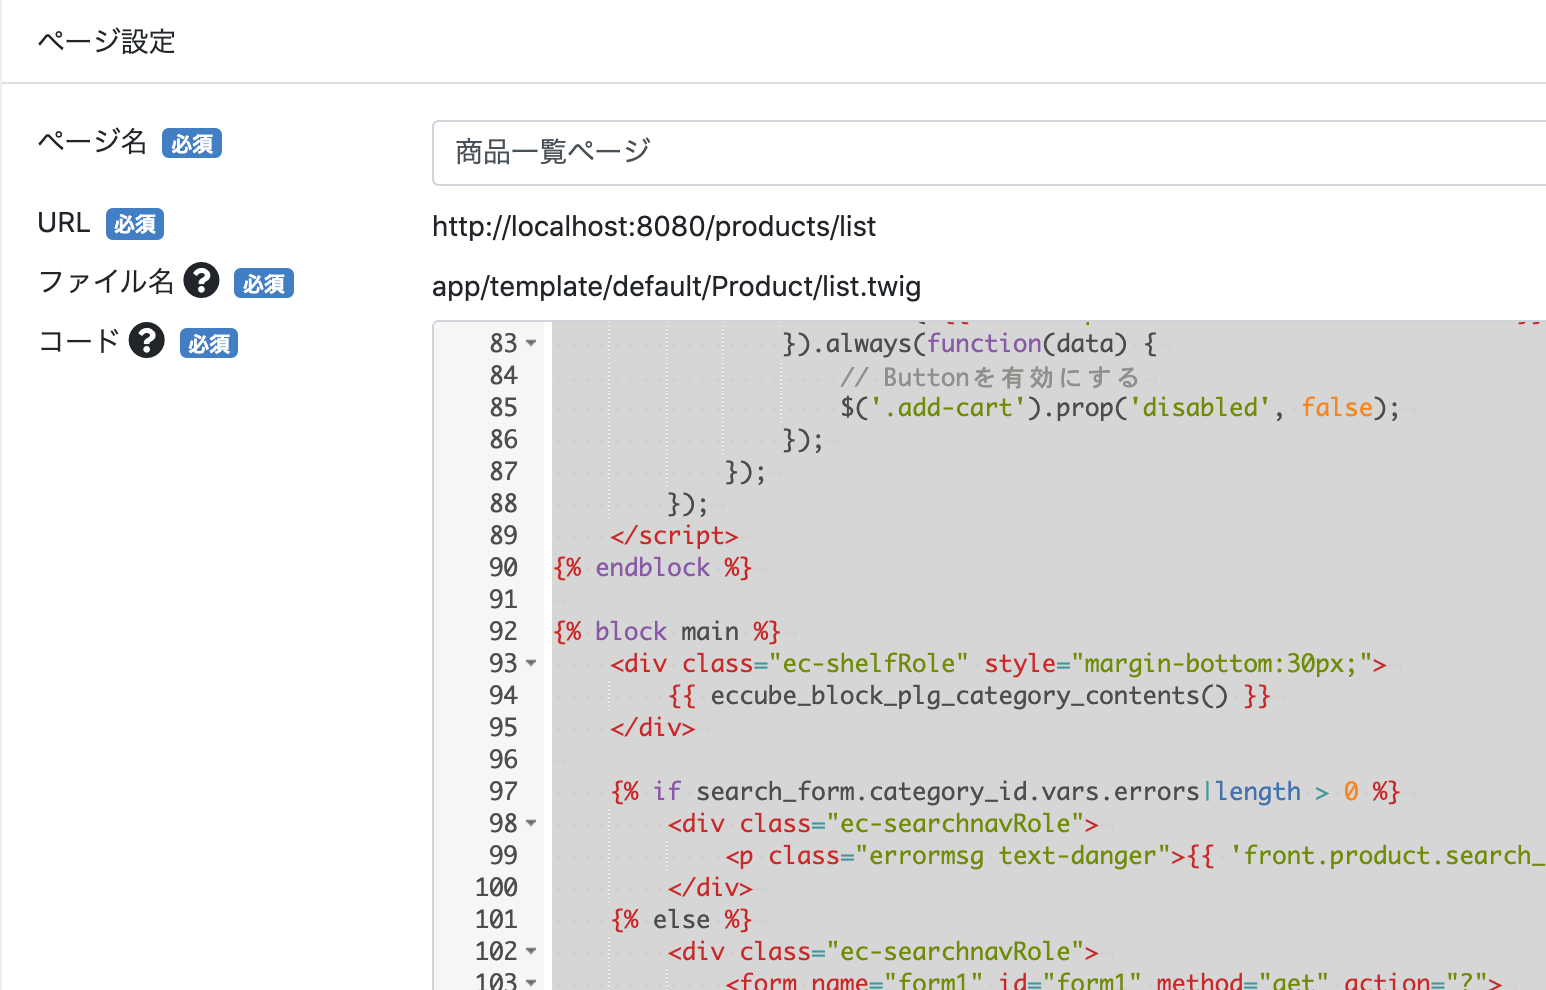Click the 必須 badge beside ページ名
The height and width of the screenshot is (990, 1546).
[192, 144]
